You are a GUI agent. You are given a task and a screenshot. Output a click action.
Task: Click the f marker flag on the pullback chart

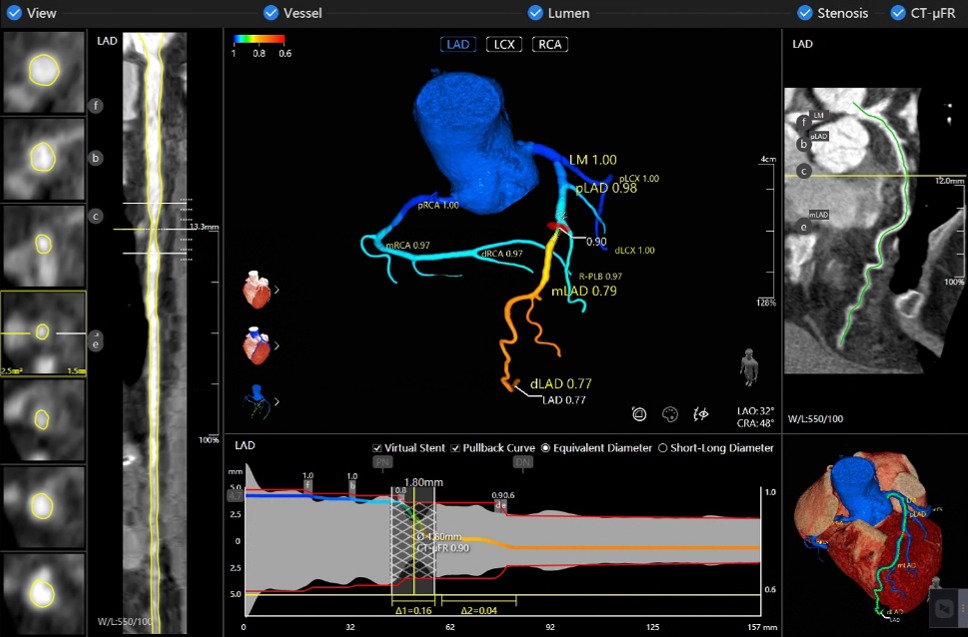point(308,485)
